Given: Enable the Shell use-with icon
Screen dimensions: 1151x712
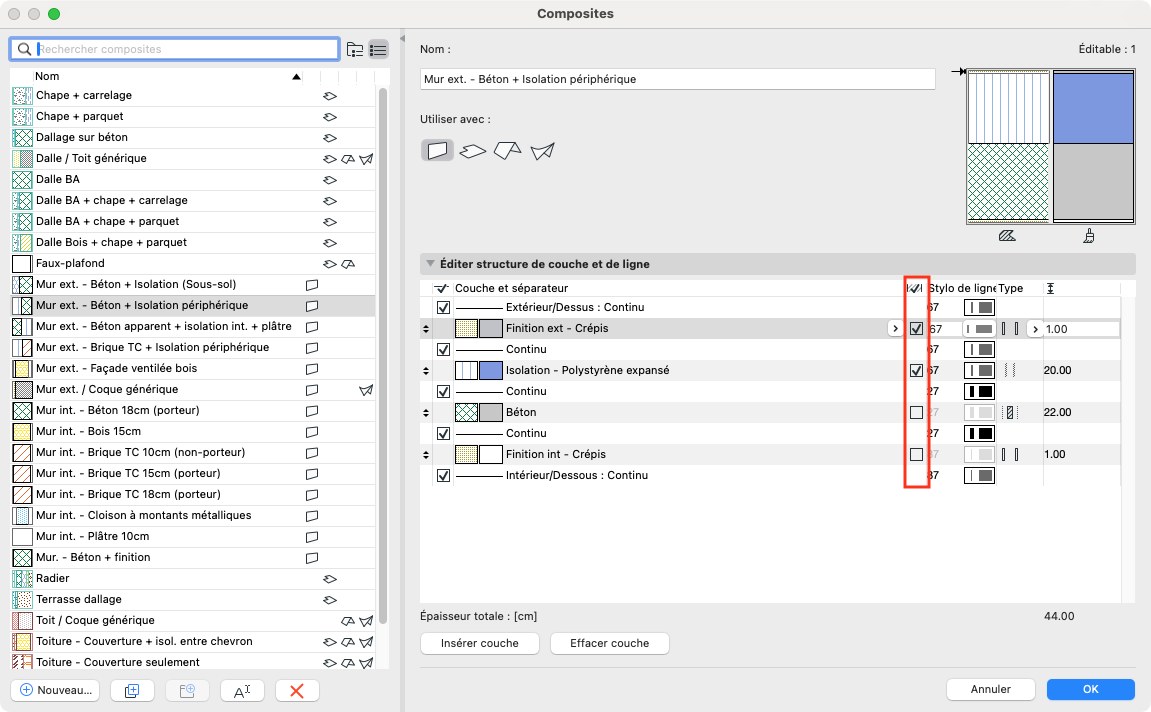Looking at the screenshot, I should 542,150.
